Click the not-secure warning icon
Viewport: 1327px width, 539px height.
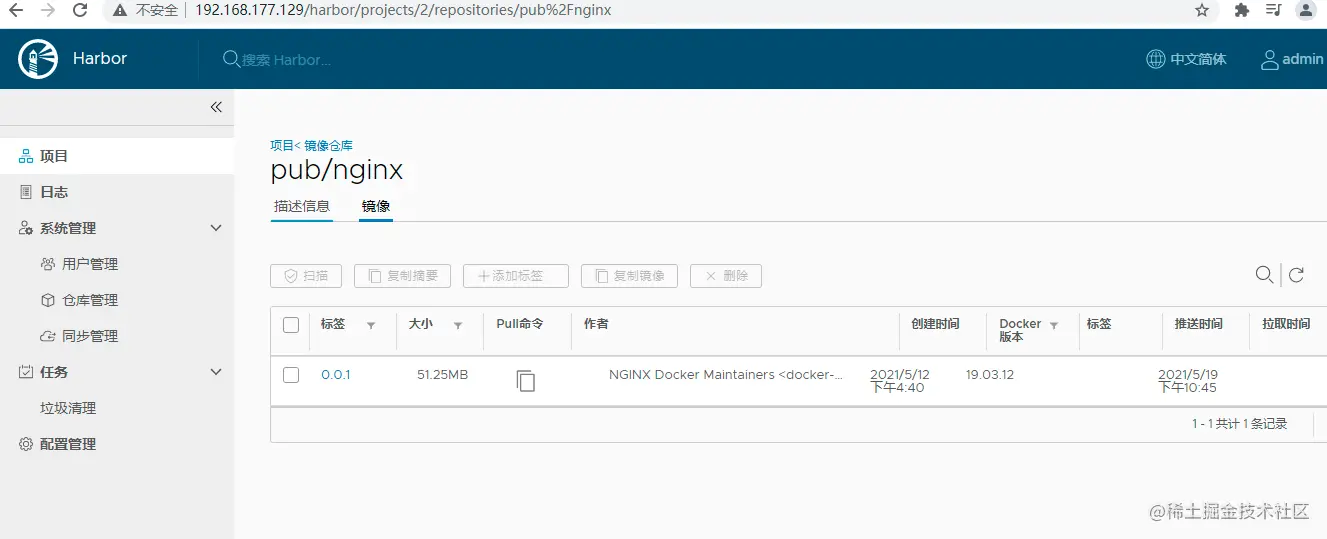(x=120, y=10)
